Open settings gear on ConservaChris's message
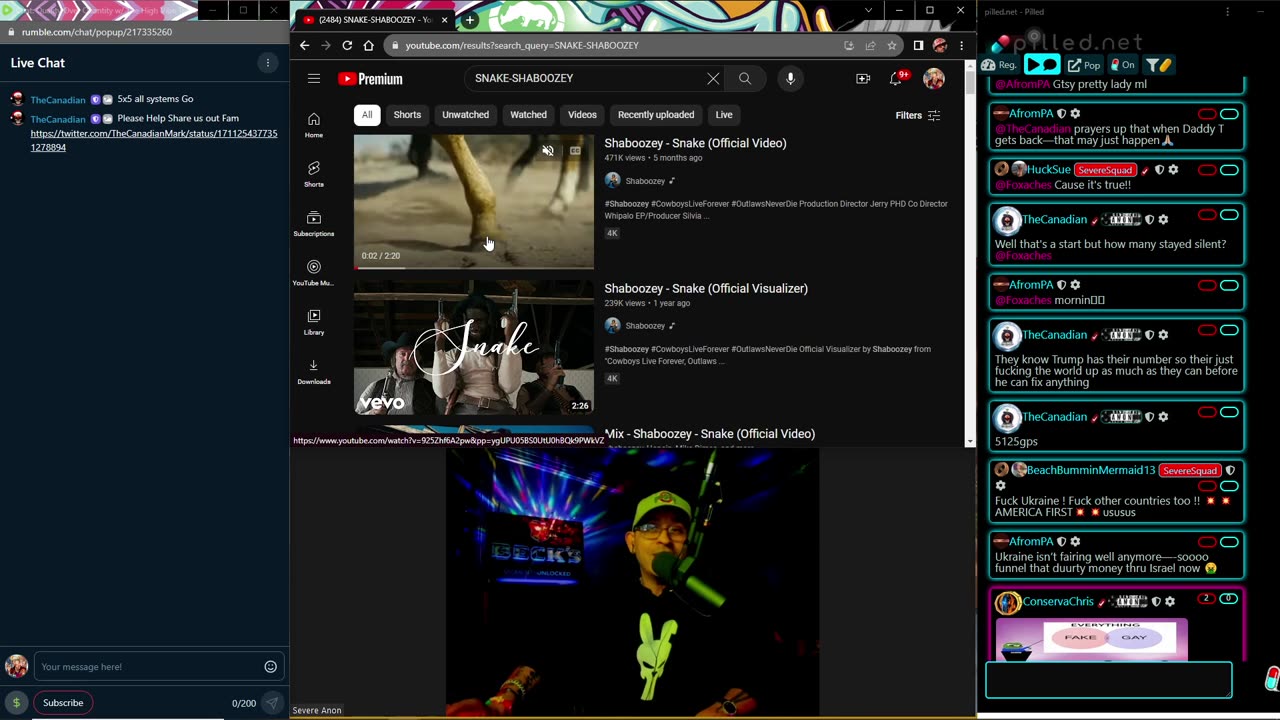Image resolution: width=1280 pixels, height=720 pixels. (x=1170, y=602)
